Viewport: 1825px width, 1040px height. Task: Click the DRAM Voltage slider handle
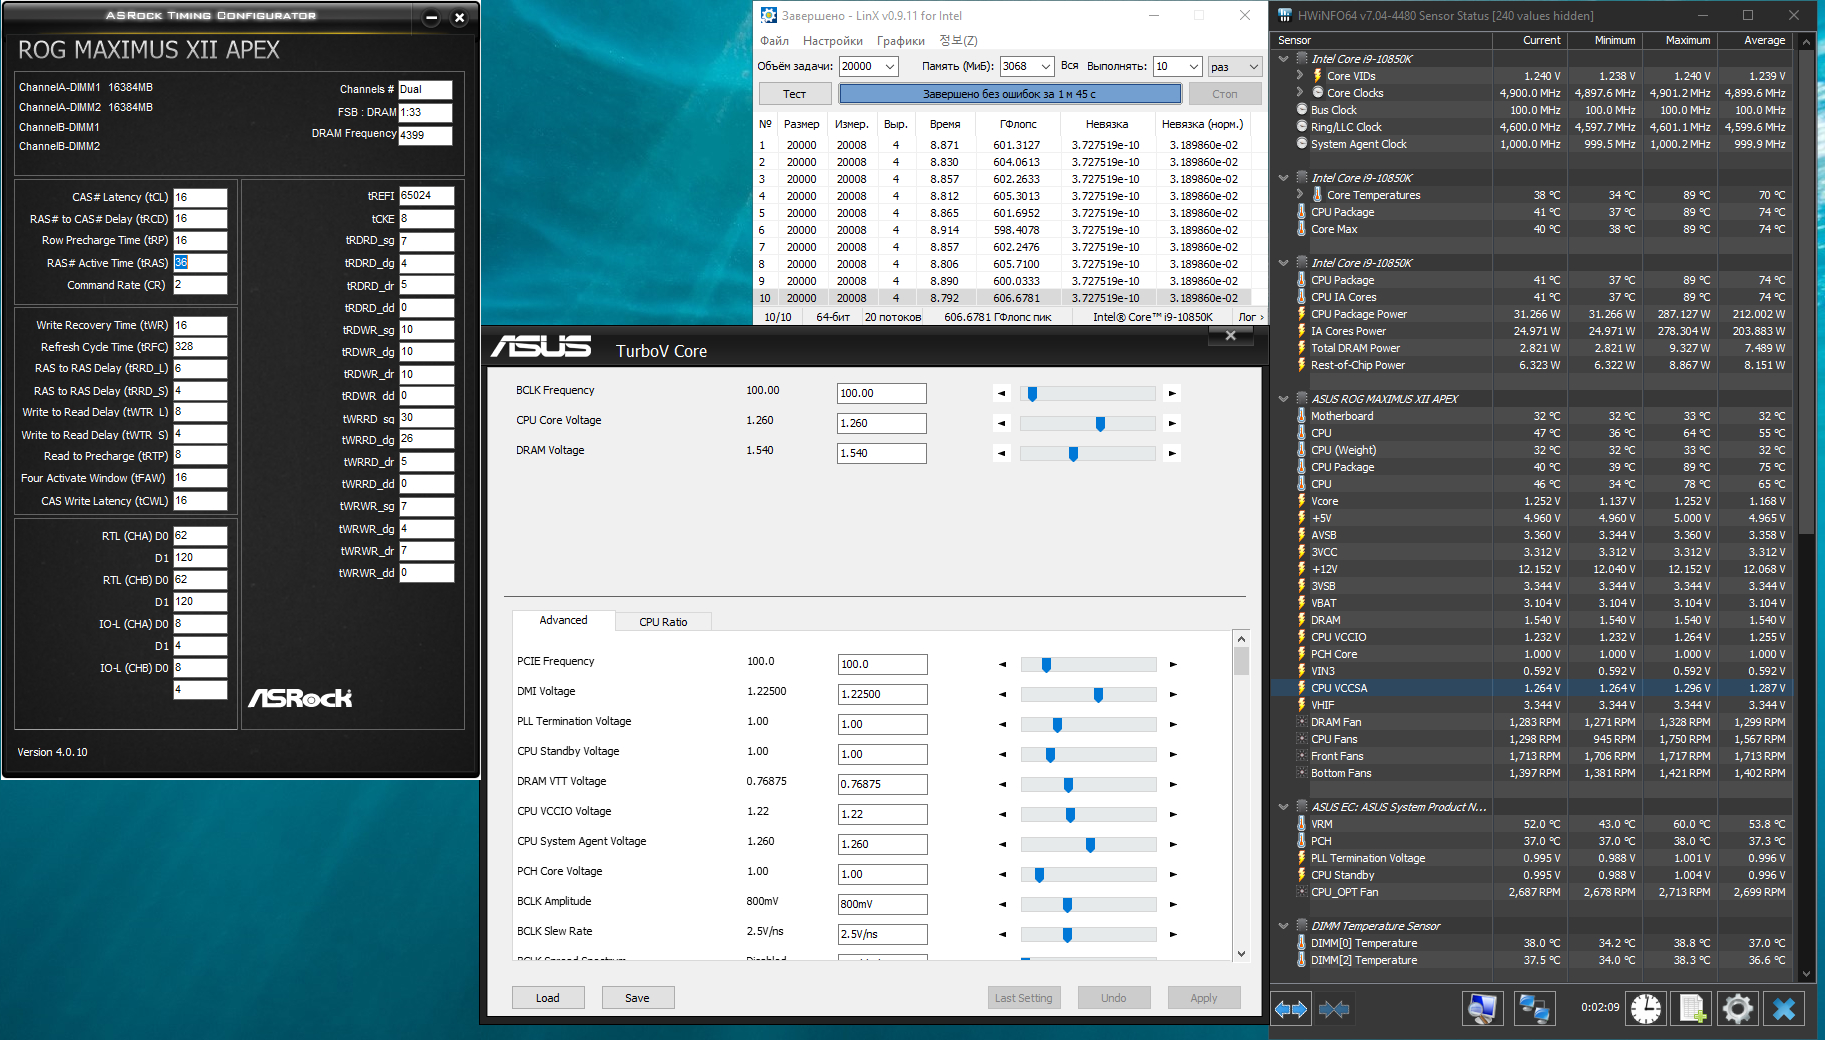1073,454
